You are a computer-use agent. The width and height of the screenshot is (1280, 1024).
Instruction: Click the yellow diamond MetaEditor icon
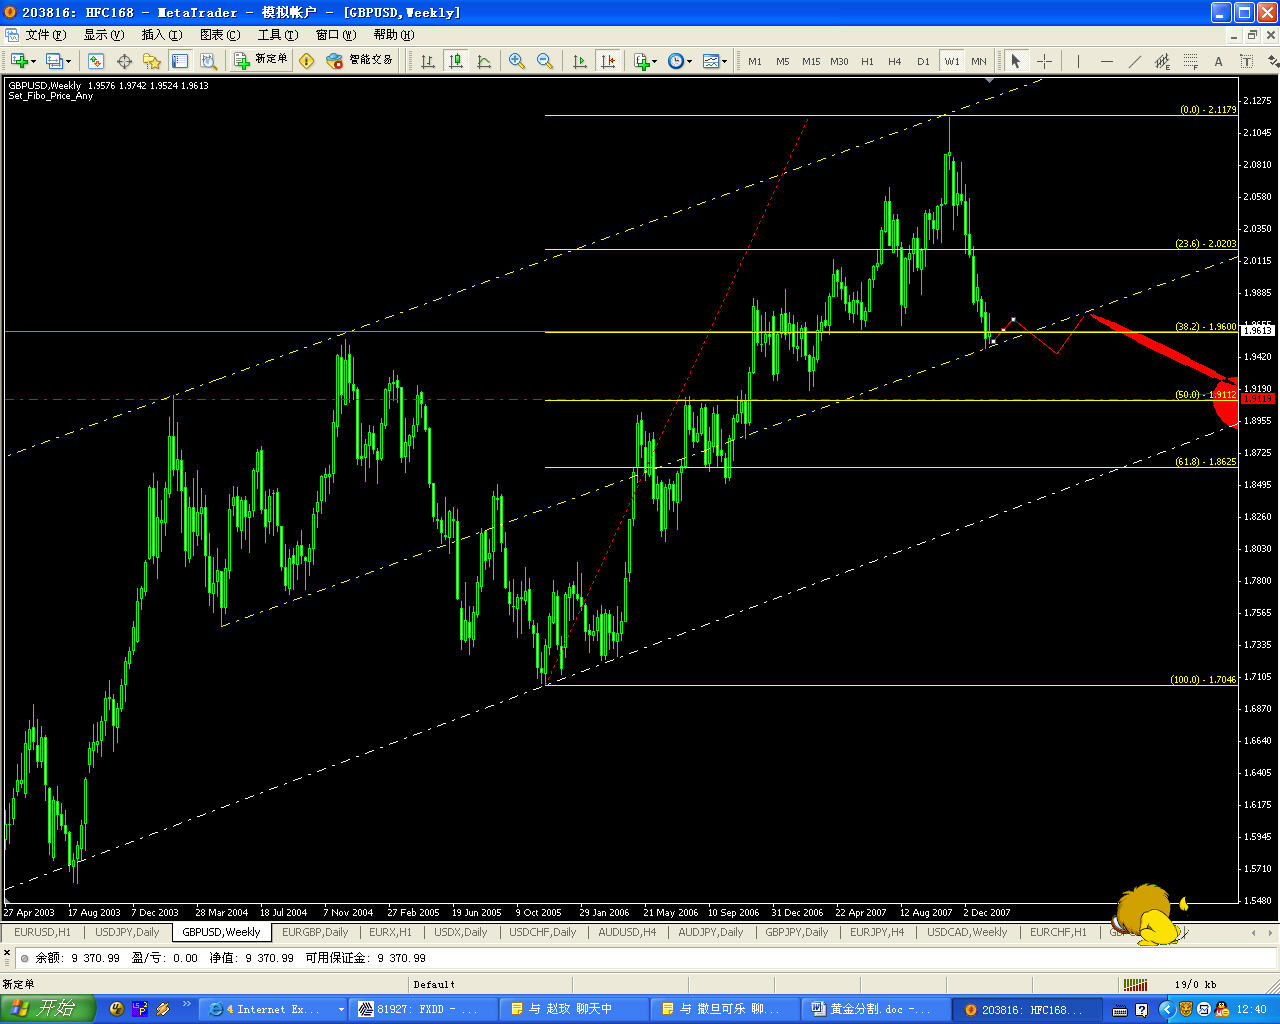307,61
